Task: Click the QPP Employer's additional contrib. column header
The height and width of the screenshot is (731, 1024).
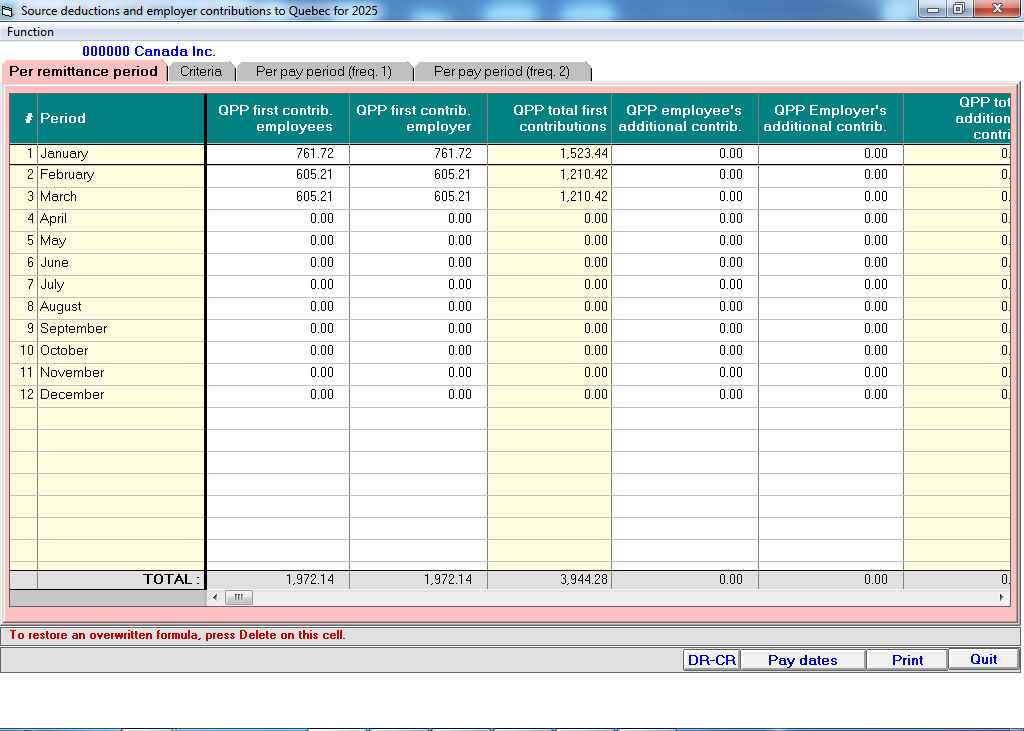Action: coord(830,118)
